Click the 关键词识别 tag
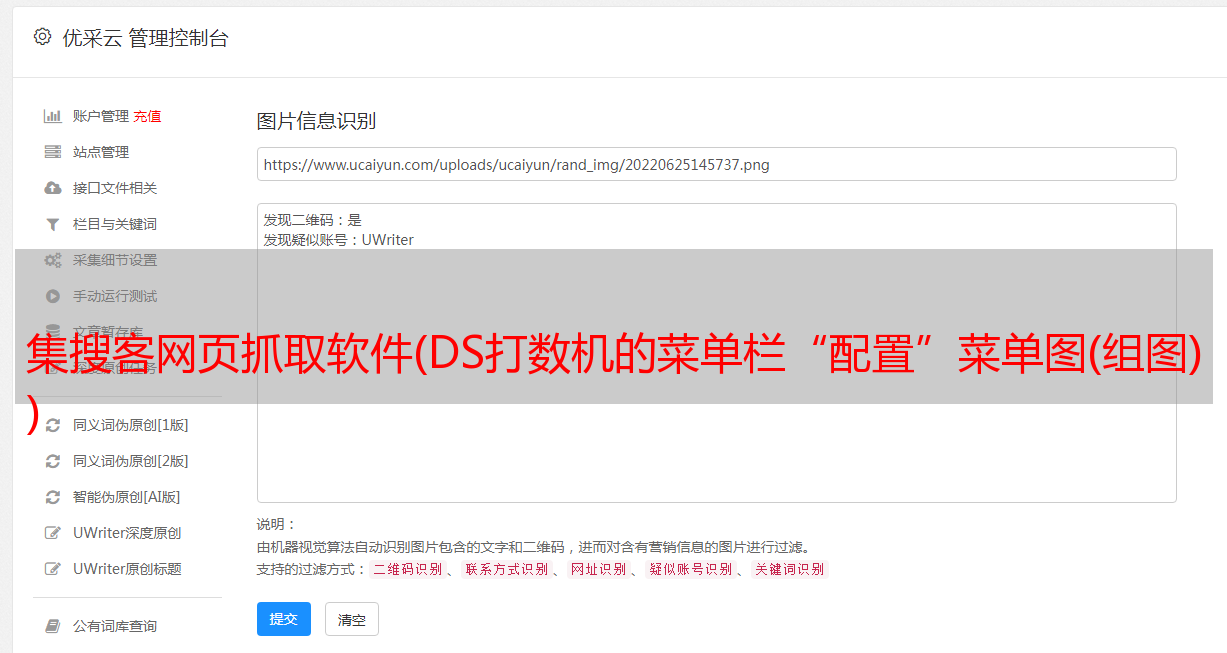 point(790,569)
